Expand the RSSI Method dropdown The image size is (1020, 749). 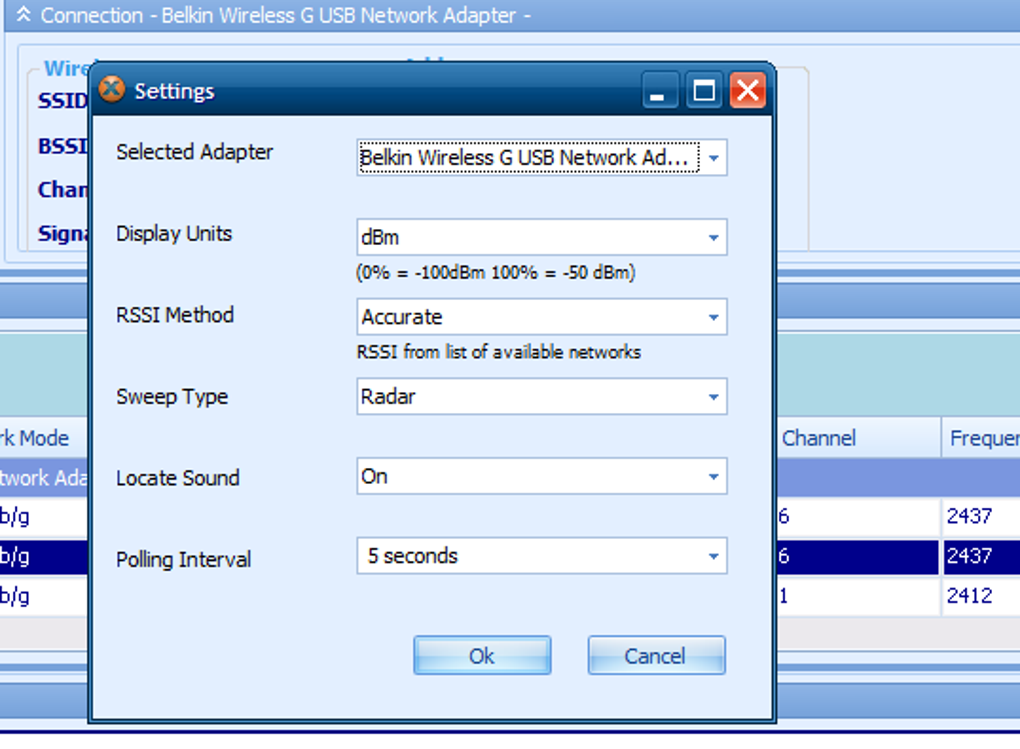[541, 317]
